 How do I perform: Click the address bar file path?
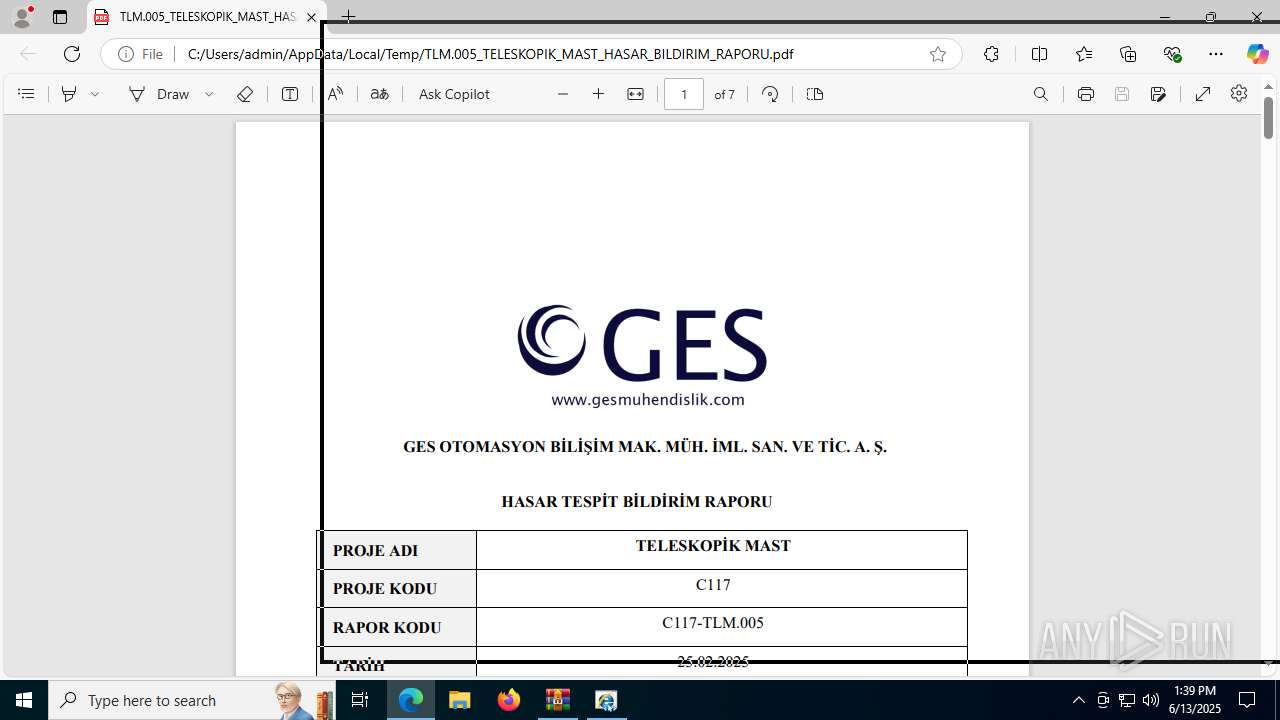[x=490, y=54]
